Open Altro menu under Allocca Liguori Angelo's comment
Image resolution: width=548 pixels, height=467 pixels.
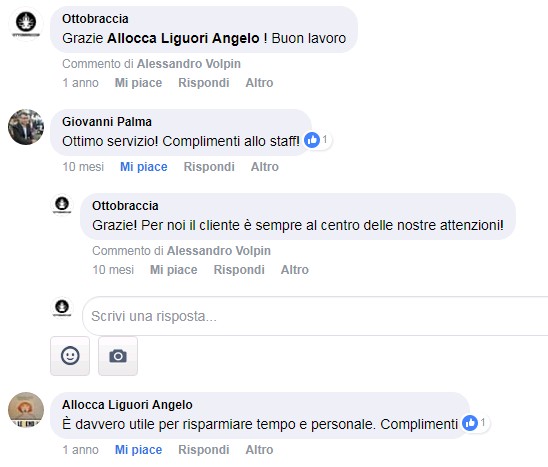pos(259,450)
